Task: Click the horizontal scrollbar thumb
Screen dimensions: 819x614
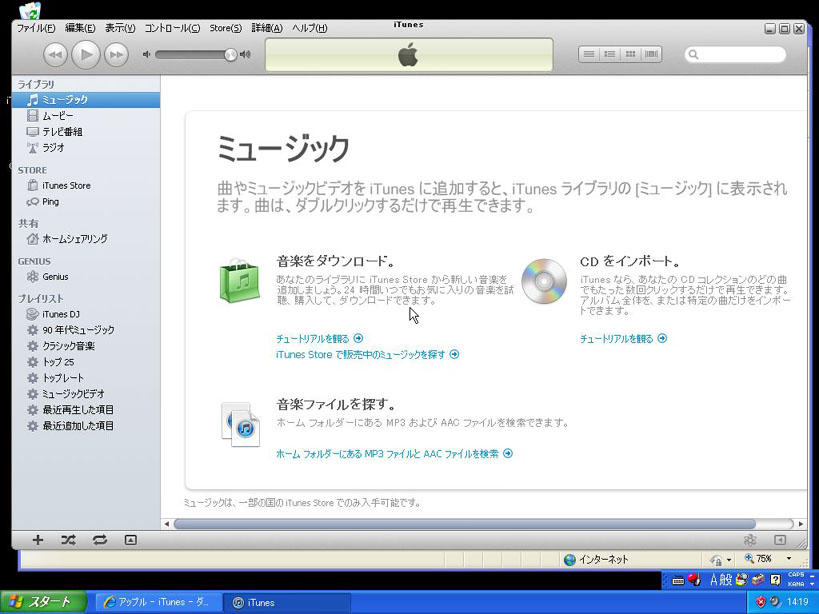Action: [464, 524]
